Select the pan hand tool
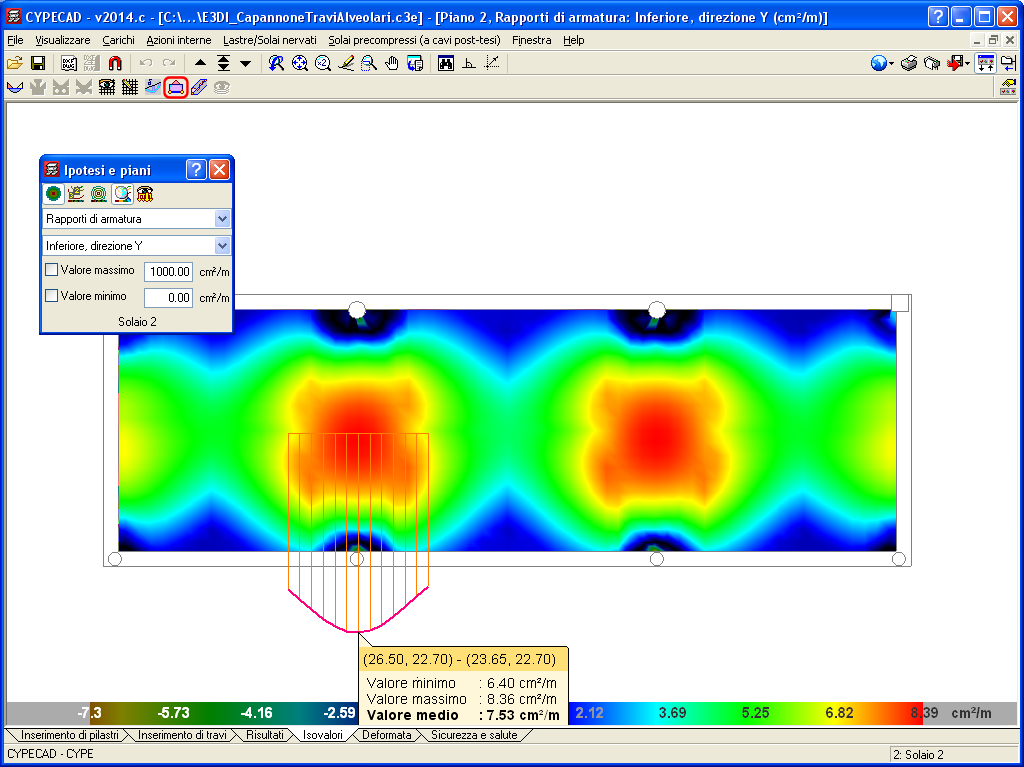This screenshot has height=767, width=1024. [x=392, y=63]
